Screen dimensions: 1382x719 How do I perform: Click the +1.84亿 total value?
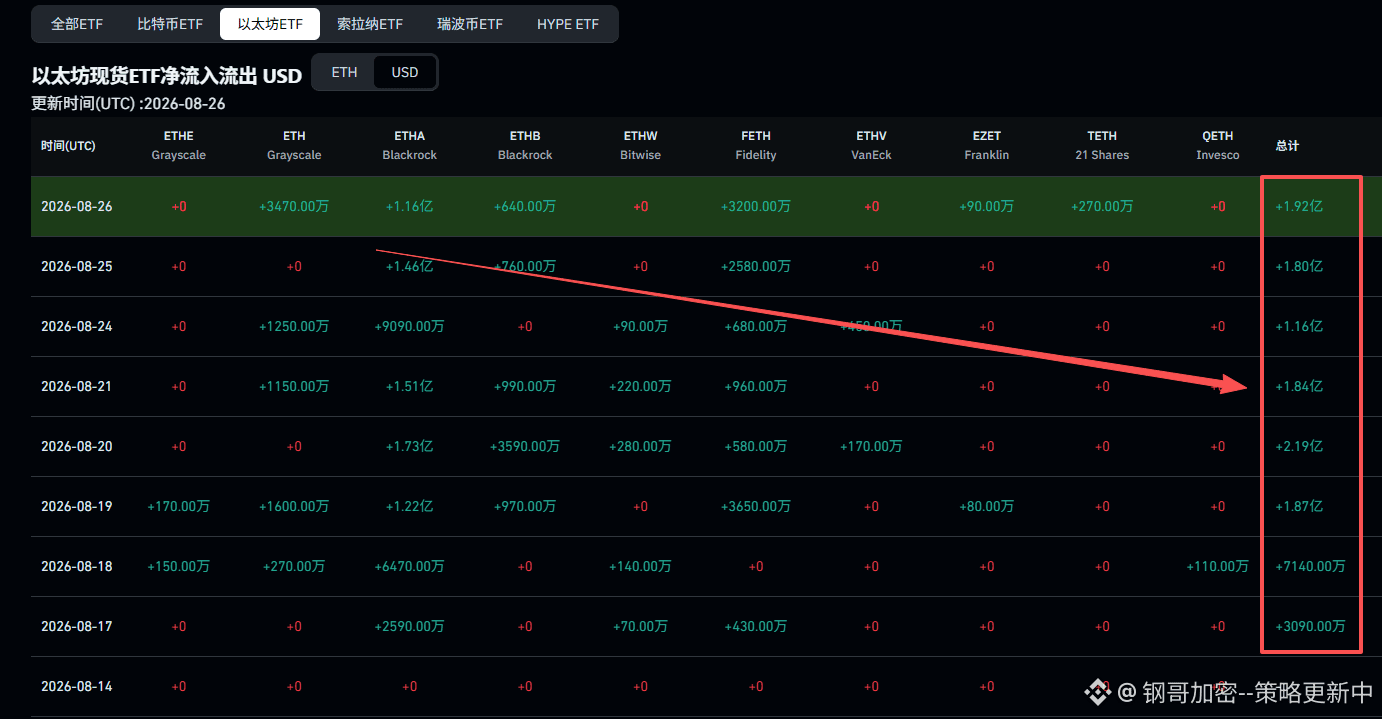[1299, 386]
